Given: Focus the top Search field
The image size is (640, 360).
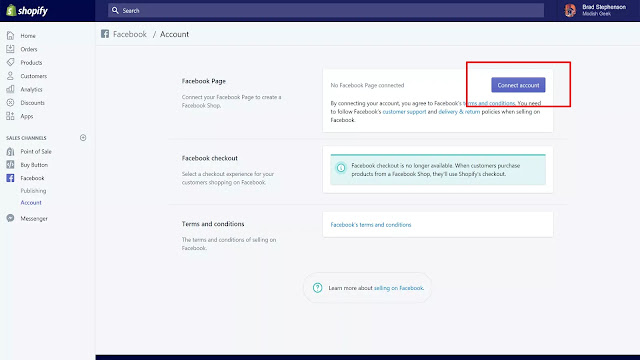Looking at the screenshot, I should [326, 11].
